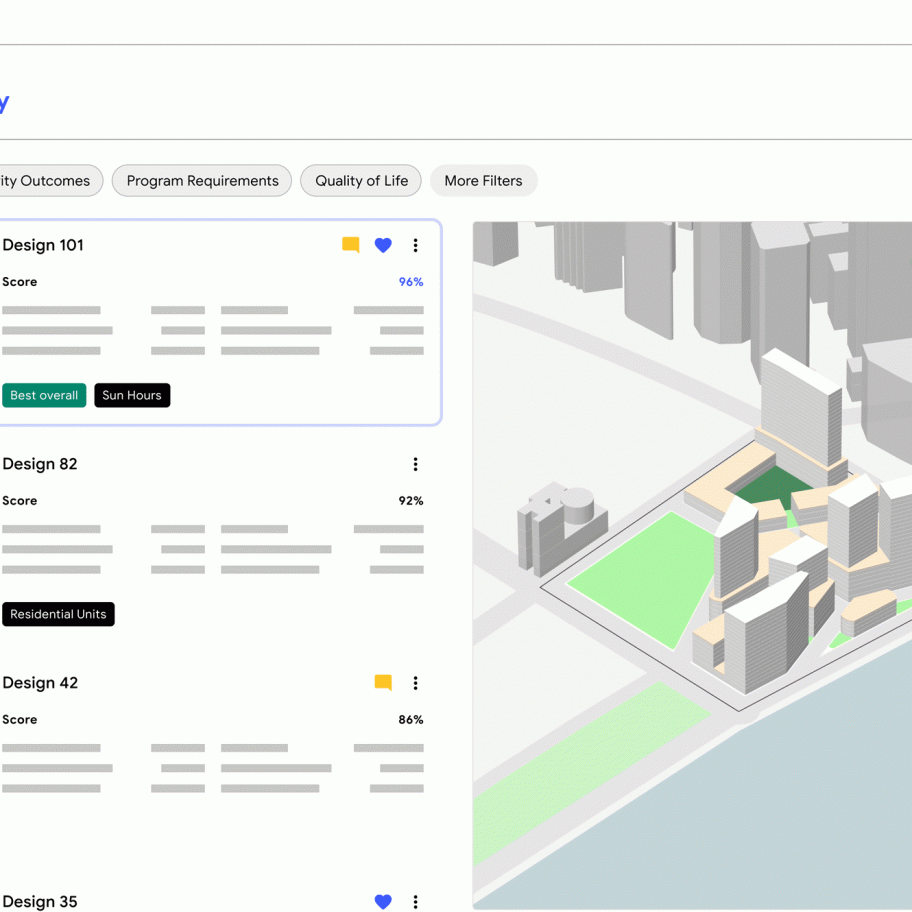Click the 96% score value
Viewport: 912px width, 912px height.
[x=411, y=282]
